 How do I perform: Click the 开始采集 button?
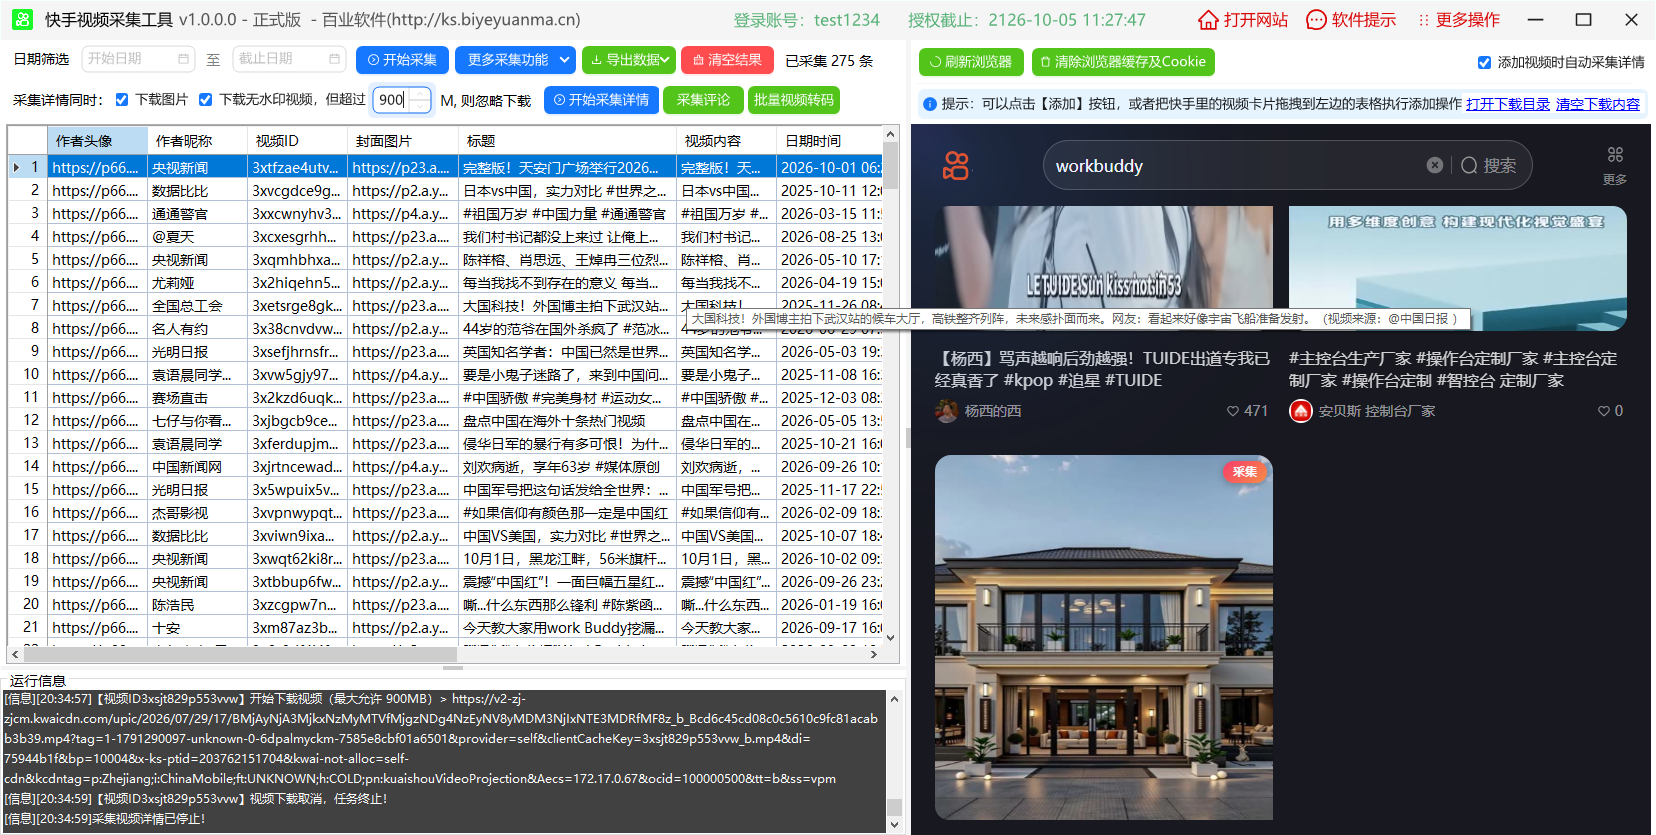[402, 60]
